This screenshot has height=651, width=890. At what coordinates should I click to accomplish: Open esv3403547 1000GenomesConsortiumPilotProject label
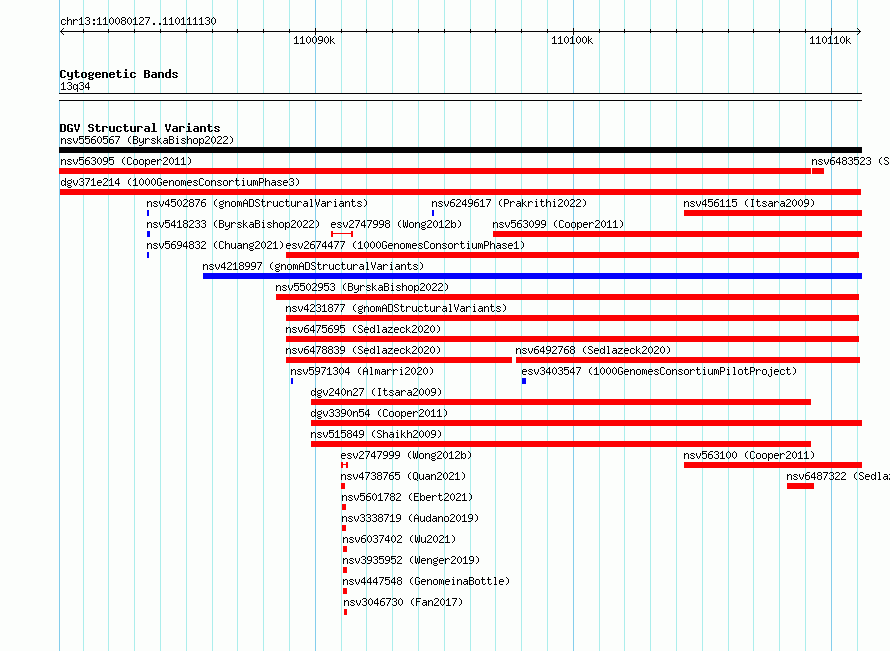click(660, 371)
